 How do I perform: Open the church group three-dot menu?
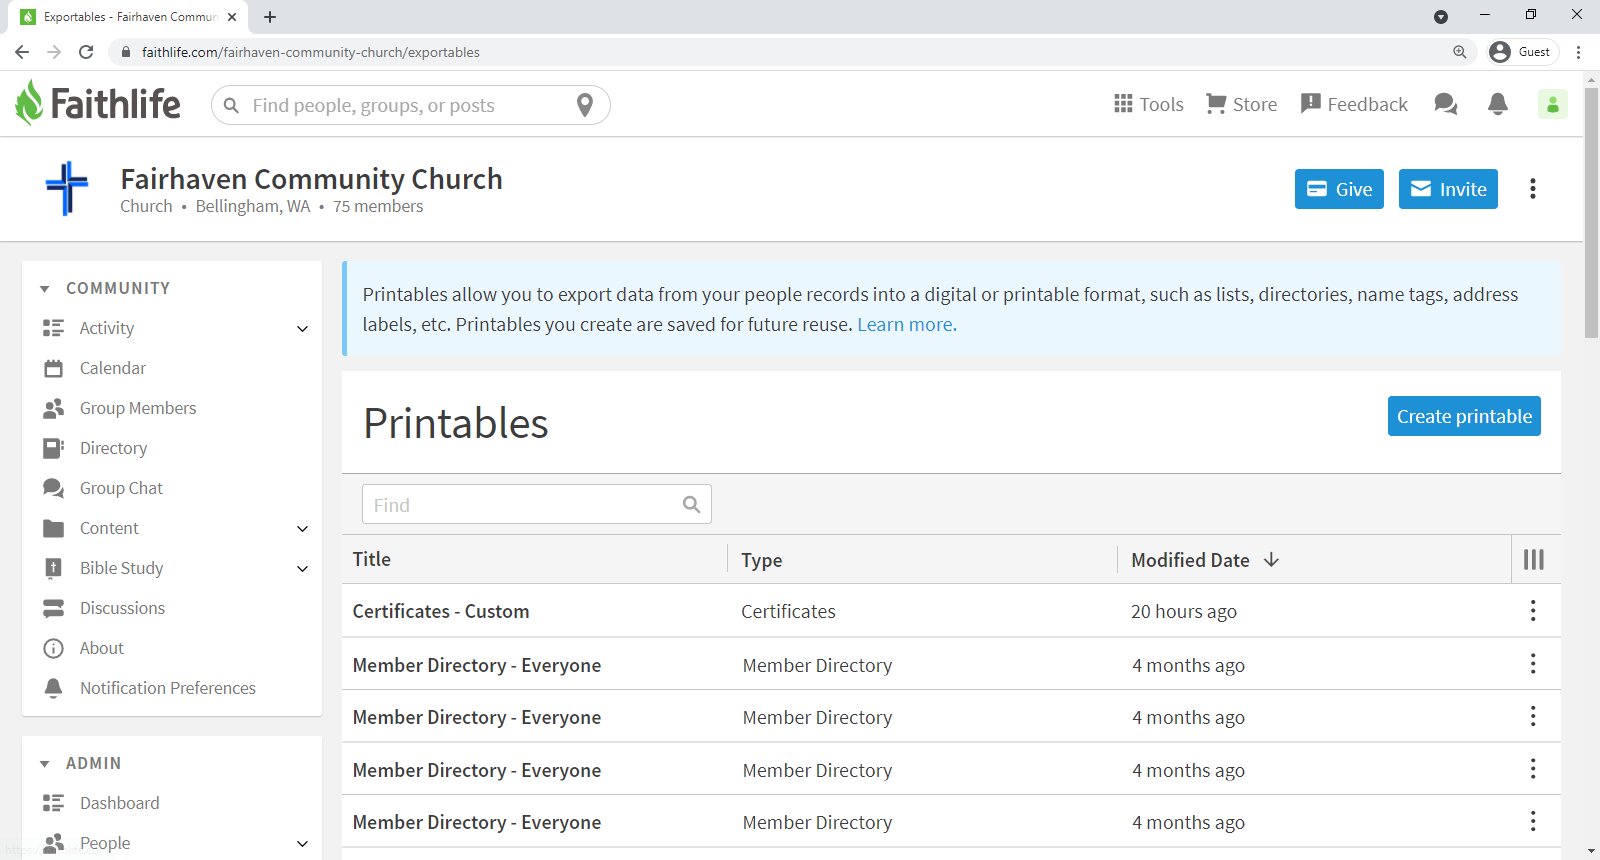click(x=1533, y=189)
